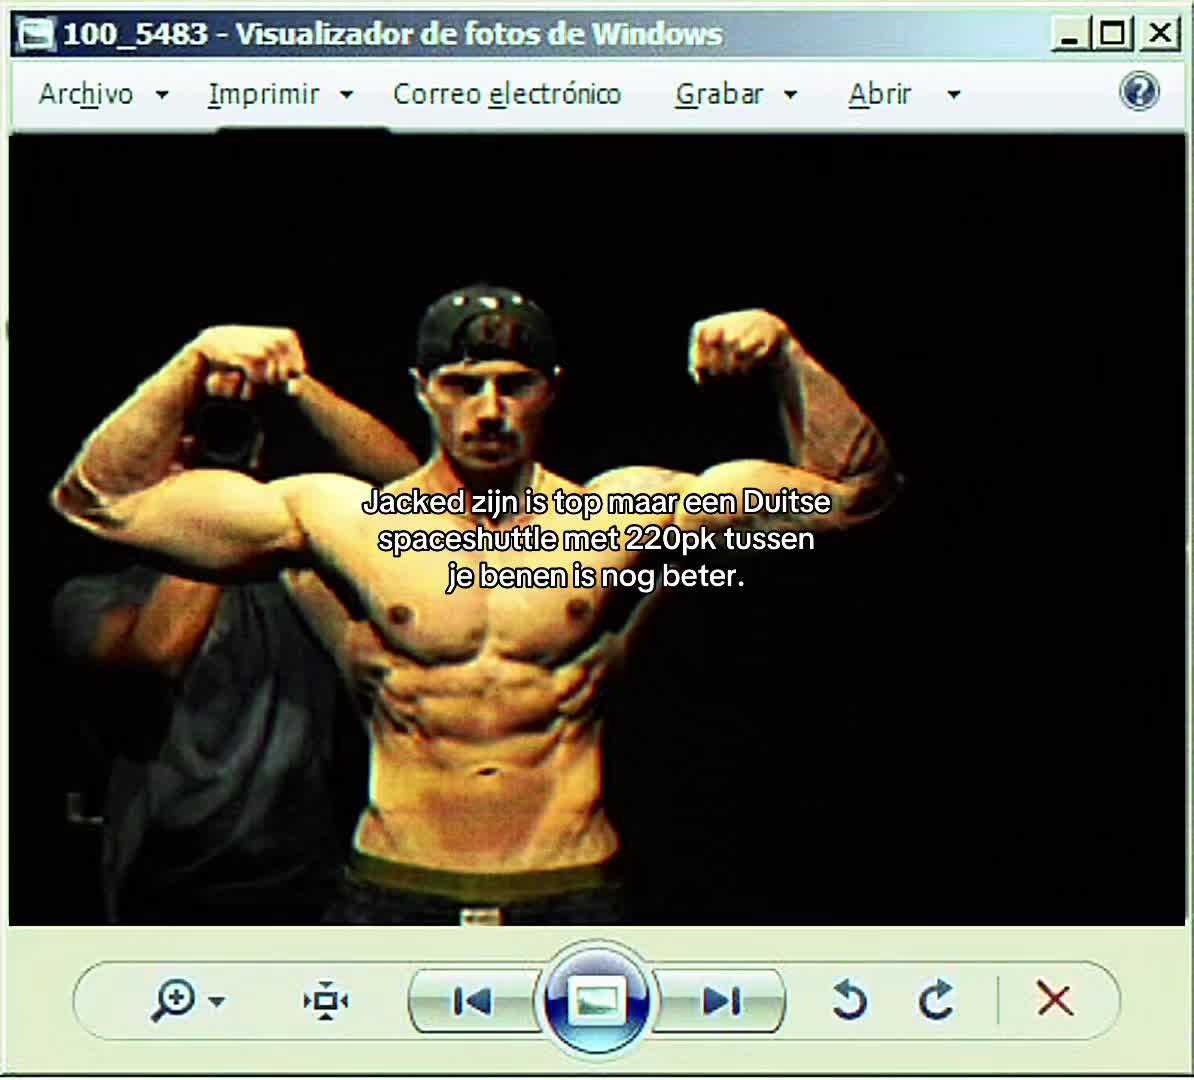This screenshot has height=1080, width=1194.
Task: Close the photo viewer window
Action: 1160,34
